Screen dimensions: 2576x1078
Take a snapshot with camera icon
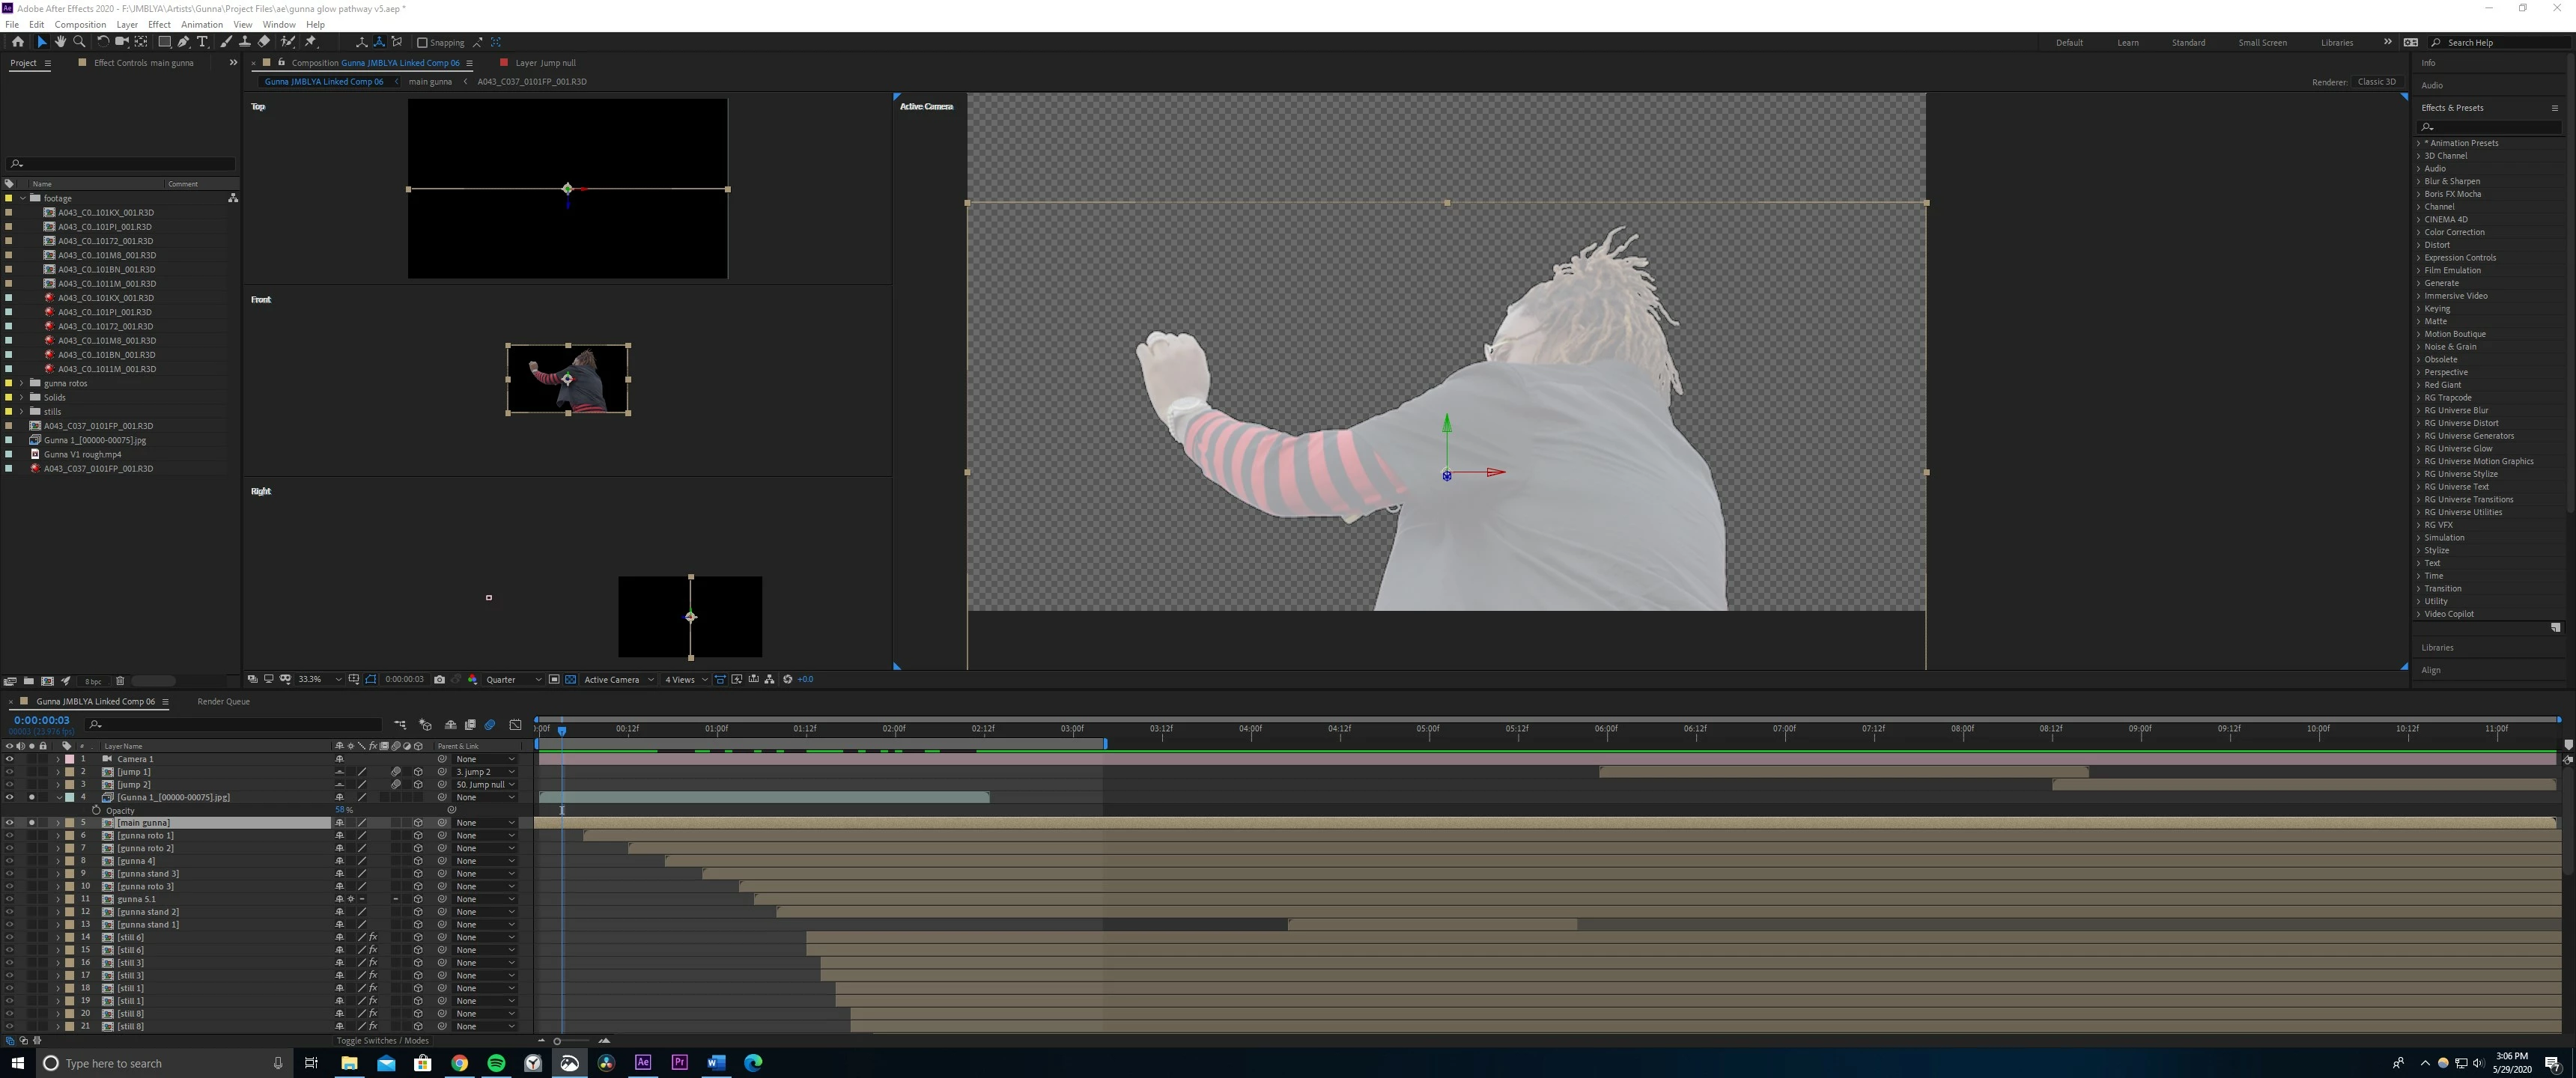point(439,679)
